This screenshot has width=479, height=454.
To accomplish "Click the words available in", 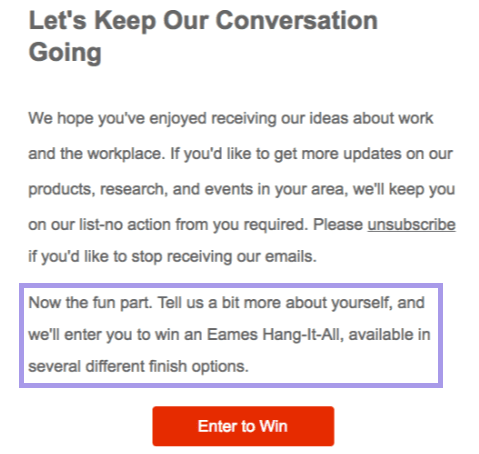I will (390, 334).
